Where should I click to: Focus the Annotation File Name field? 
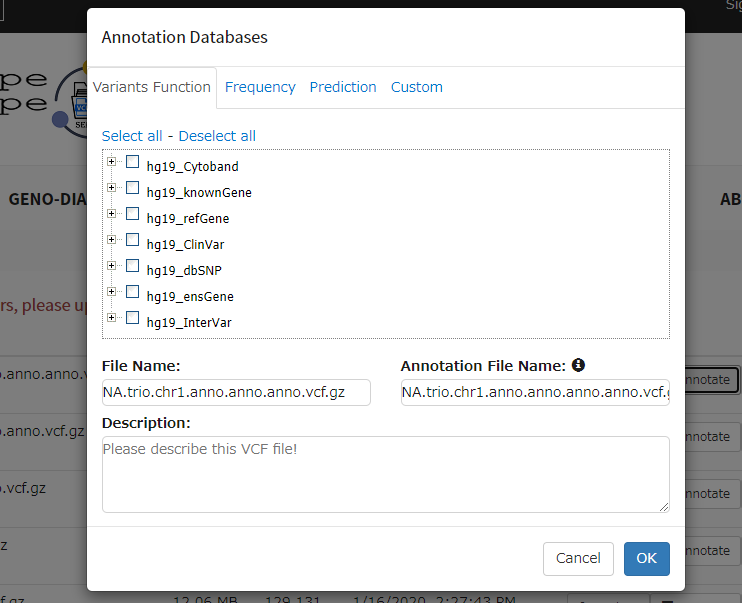click(535, 392)
